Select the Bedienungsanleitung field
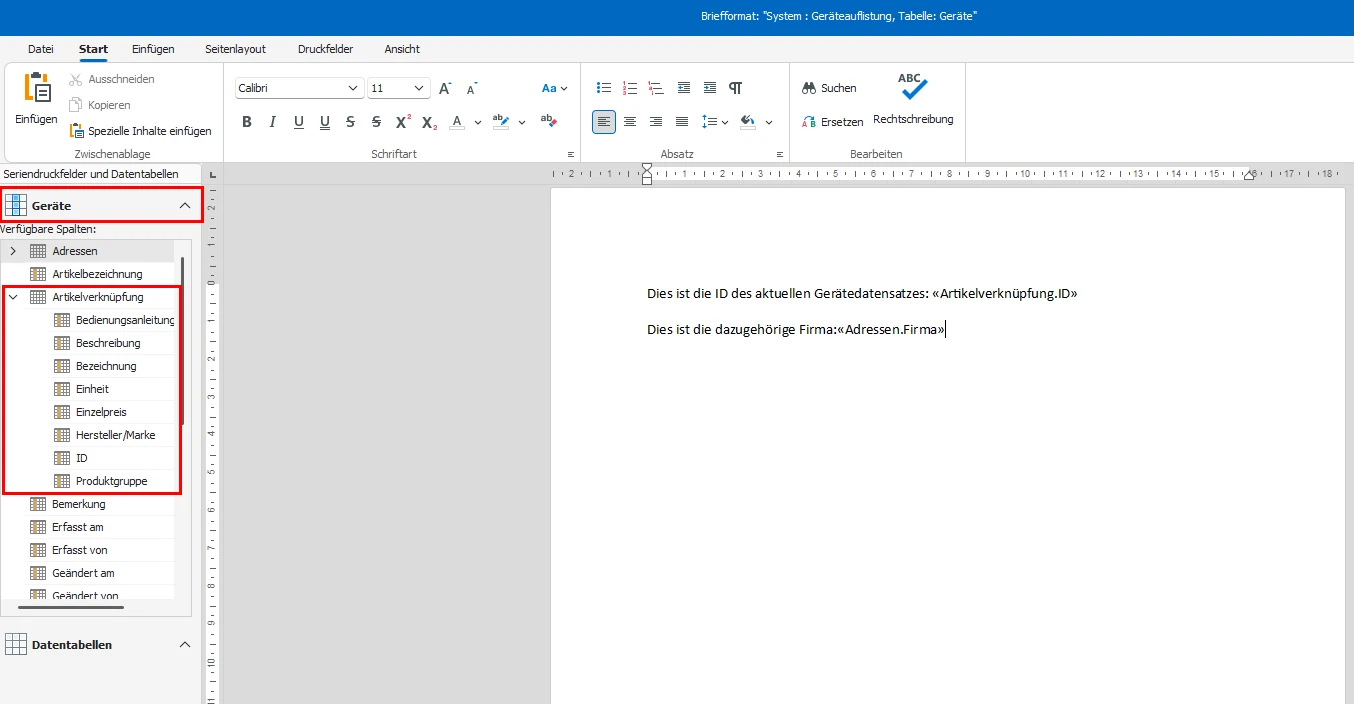The width and height of the screenshot is (1354, 704). click(114, 320)
